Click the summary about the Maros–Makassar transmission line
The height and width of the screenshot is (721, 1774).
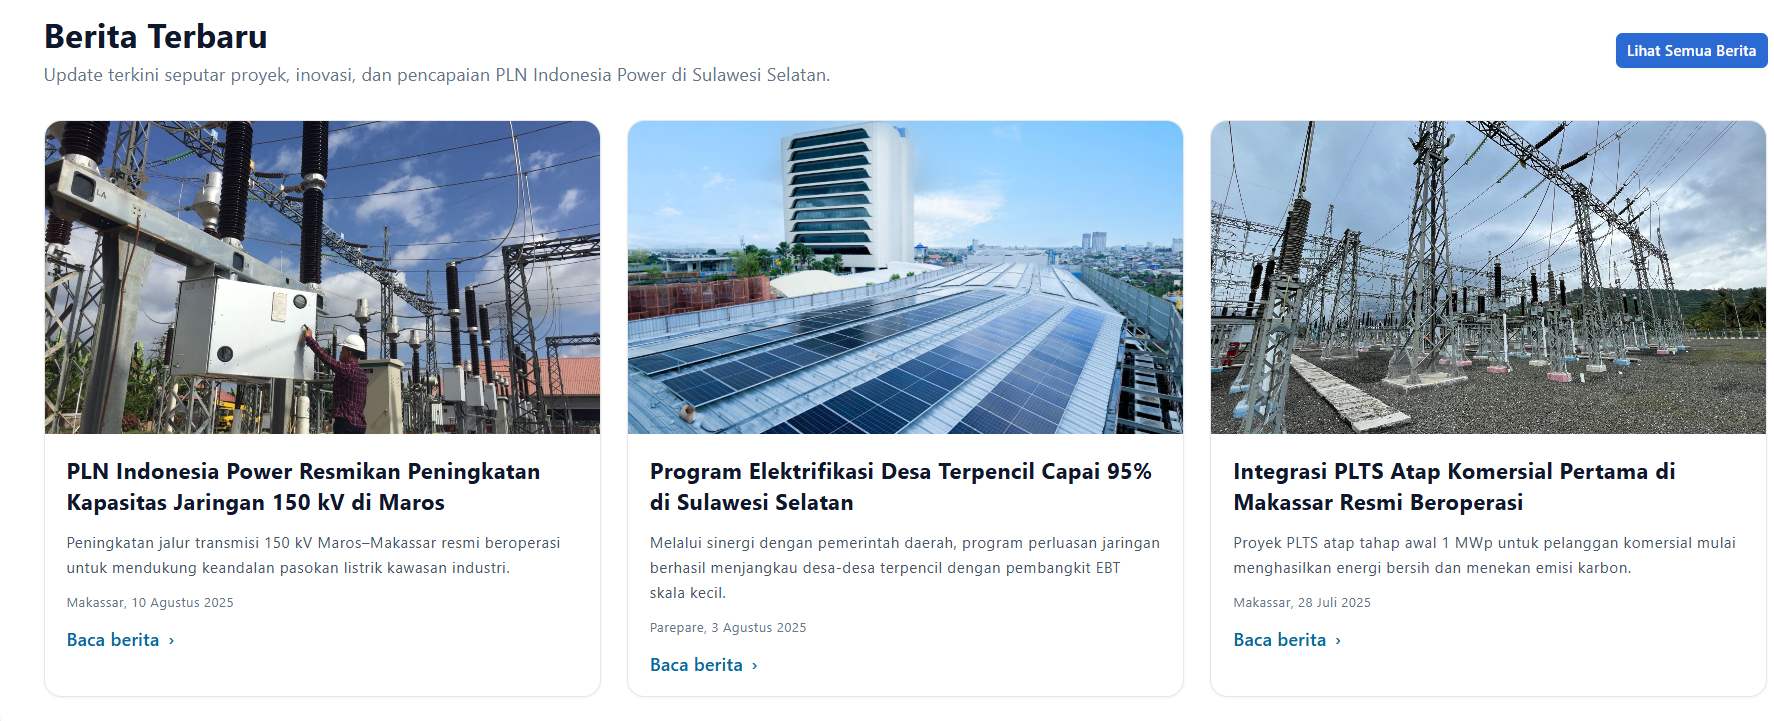pyautogui.click(x=313, y=555)
